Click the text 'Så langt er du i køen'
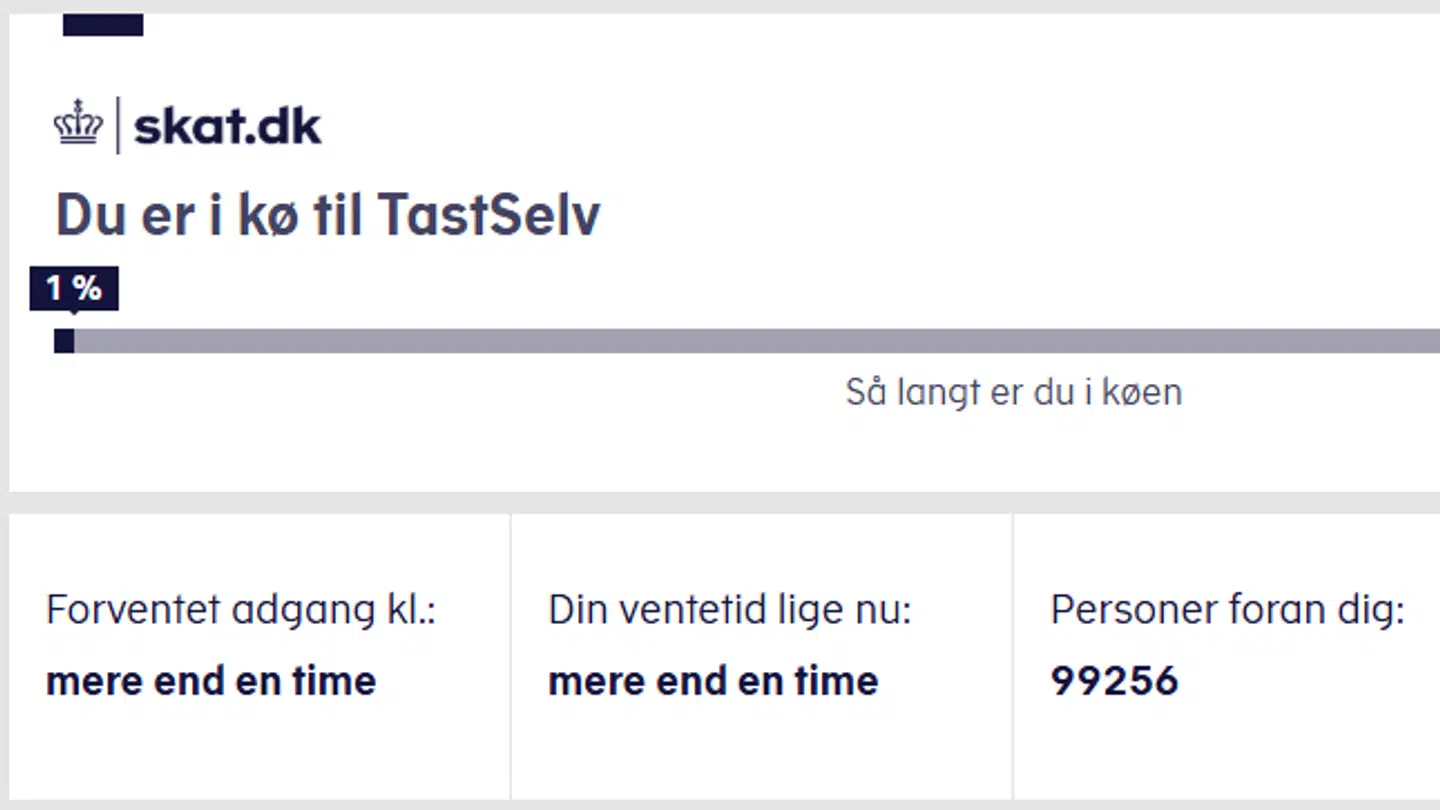Screen dimensions: 1440x810 (1013, 392)
